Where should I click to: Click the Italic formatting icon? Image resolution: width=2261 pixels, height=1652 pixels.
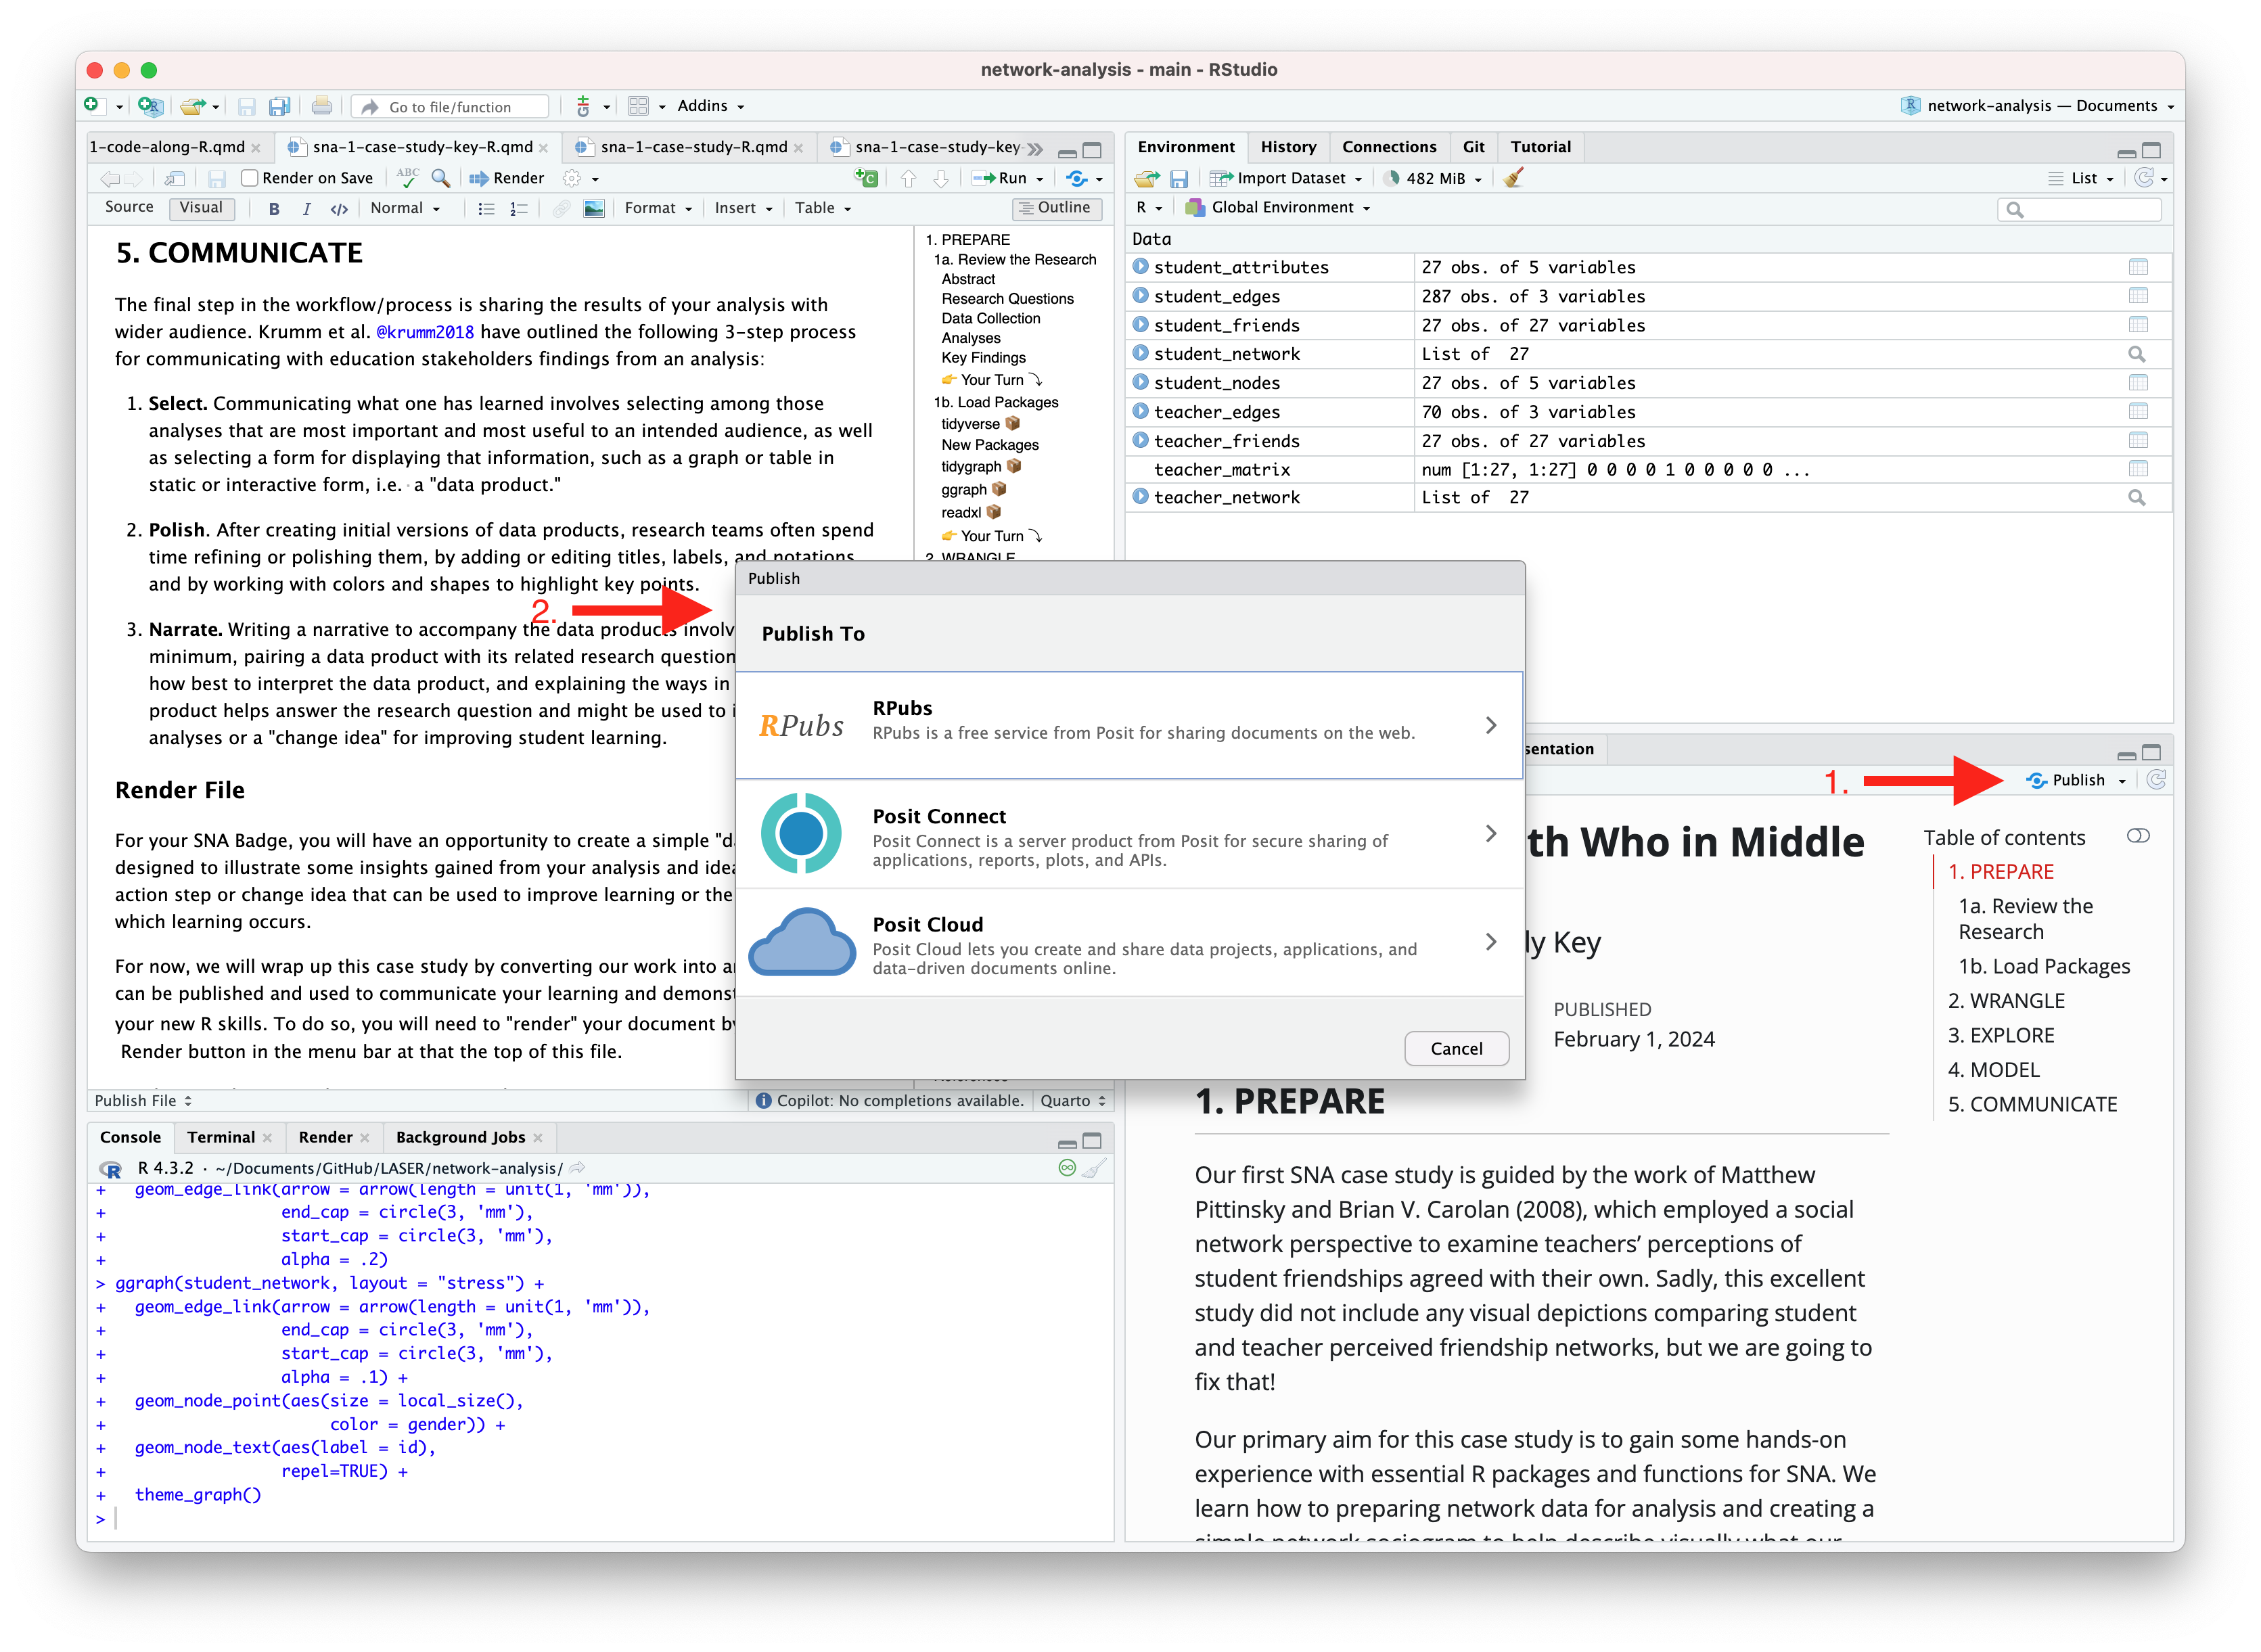pyautogui.click(x=306, y=209)
